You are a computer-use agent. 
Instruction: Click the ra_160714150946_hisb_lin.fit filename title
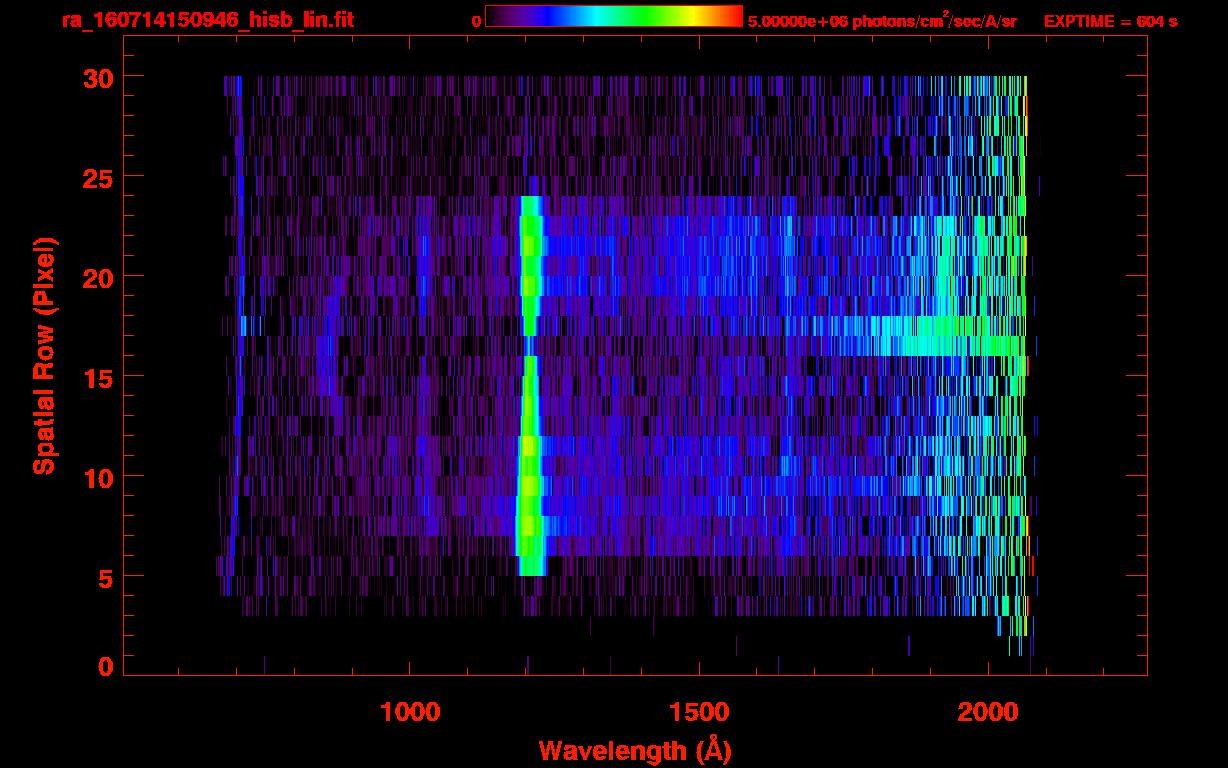point(207,20)
